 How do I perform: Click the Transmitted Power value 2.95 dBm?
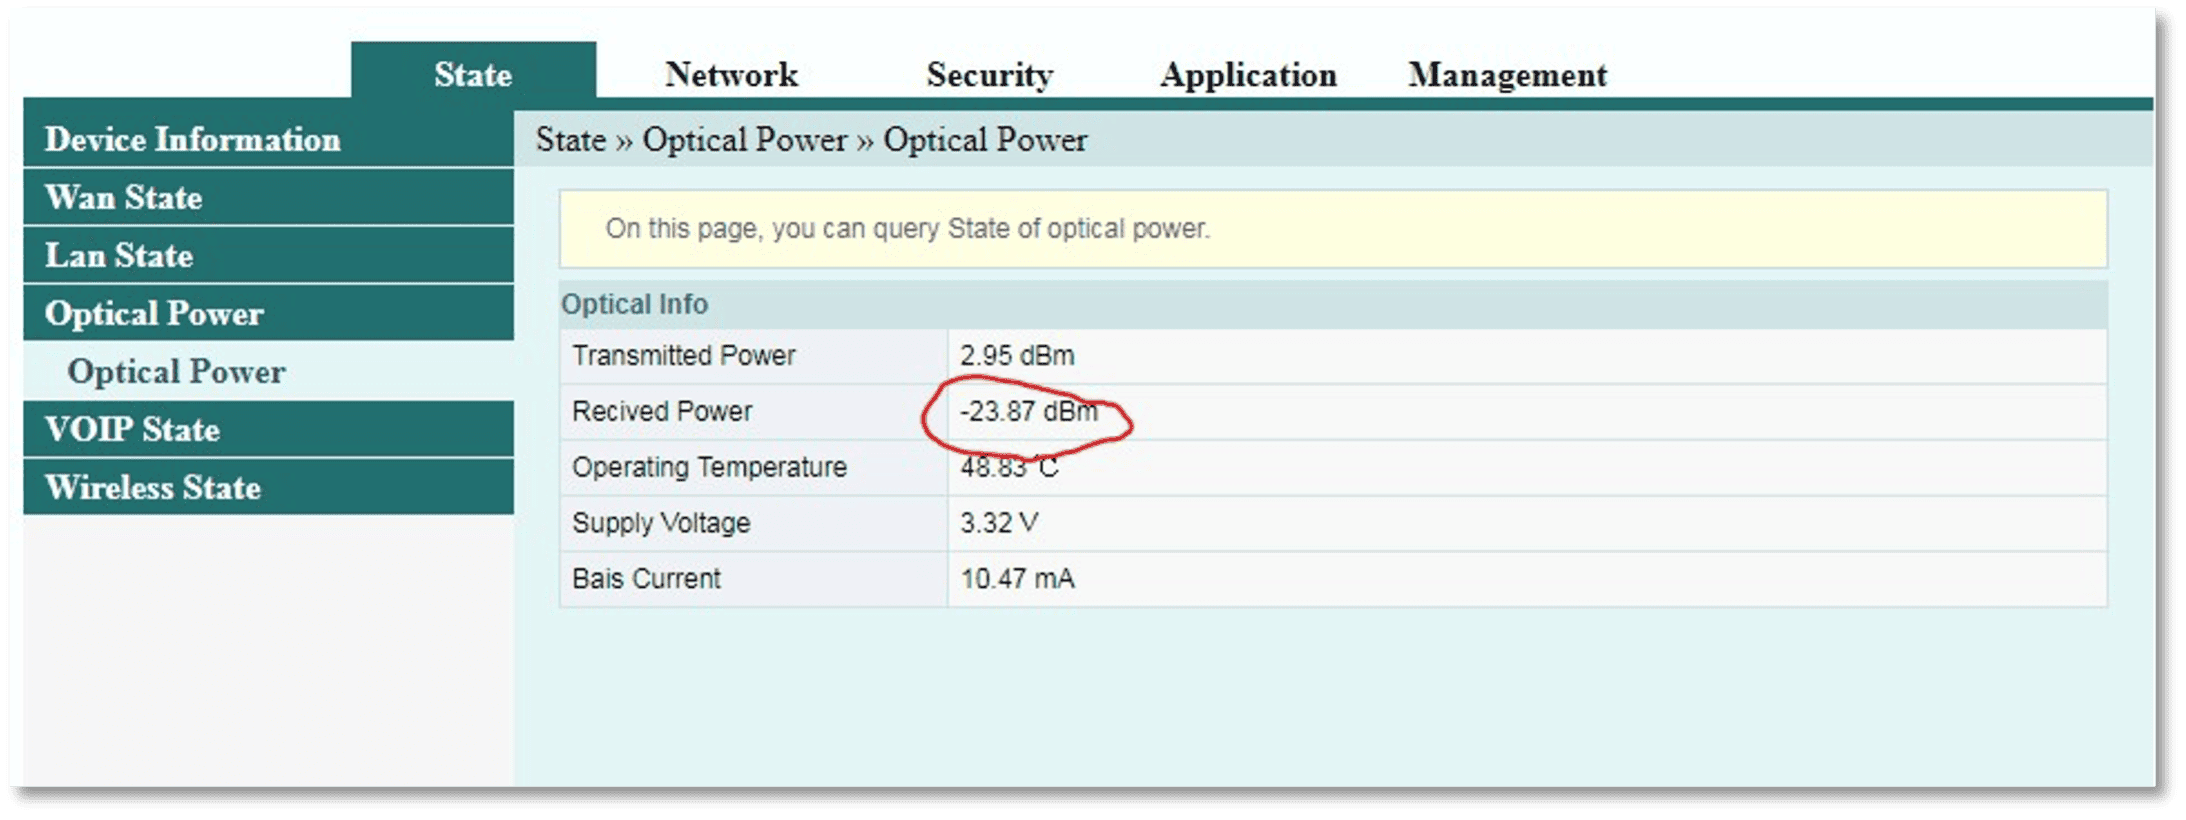pos(1017,355)
